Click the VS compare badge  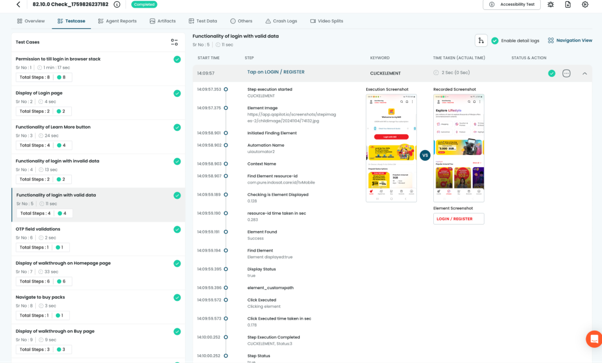point(425,156)
